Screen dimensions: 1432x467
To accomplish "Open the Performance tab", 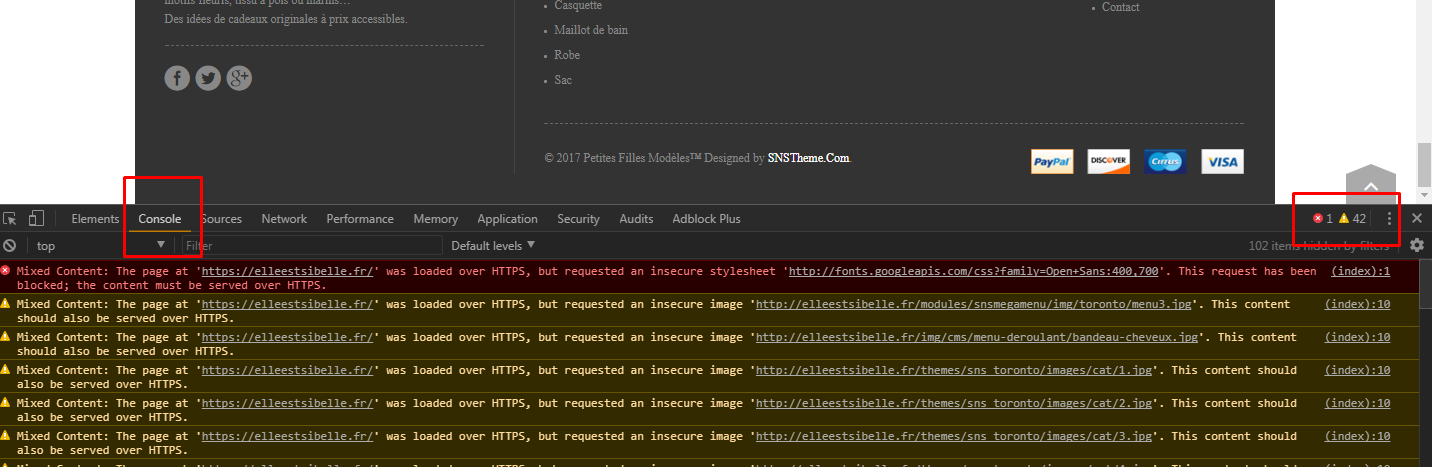I will pos(360,219).
